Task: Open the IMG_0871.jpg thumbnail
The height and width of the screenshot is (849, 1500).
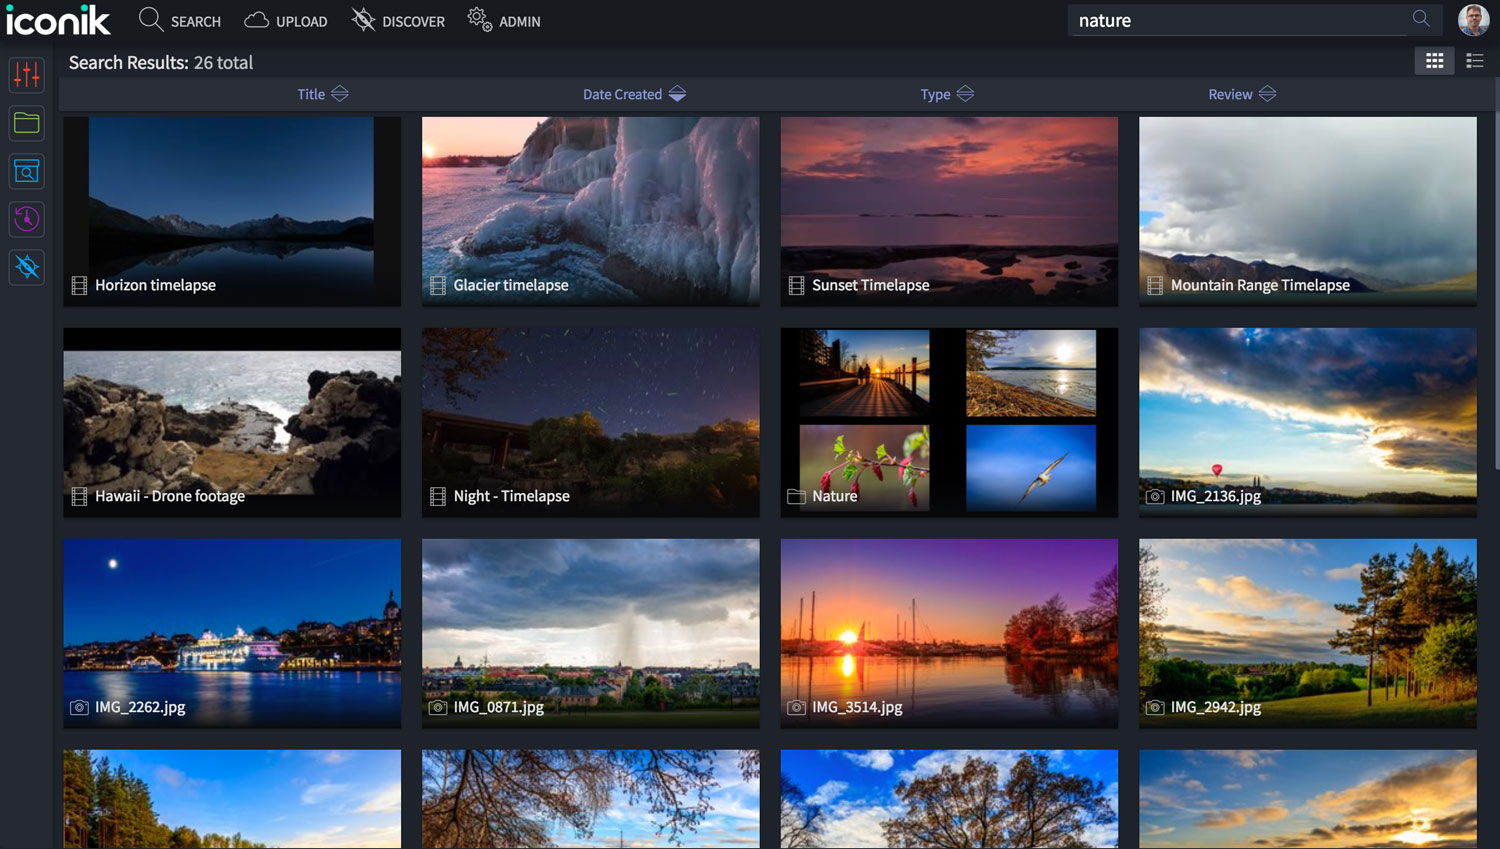Action: pos(591,634)
